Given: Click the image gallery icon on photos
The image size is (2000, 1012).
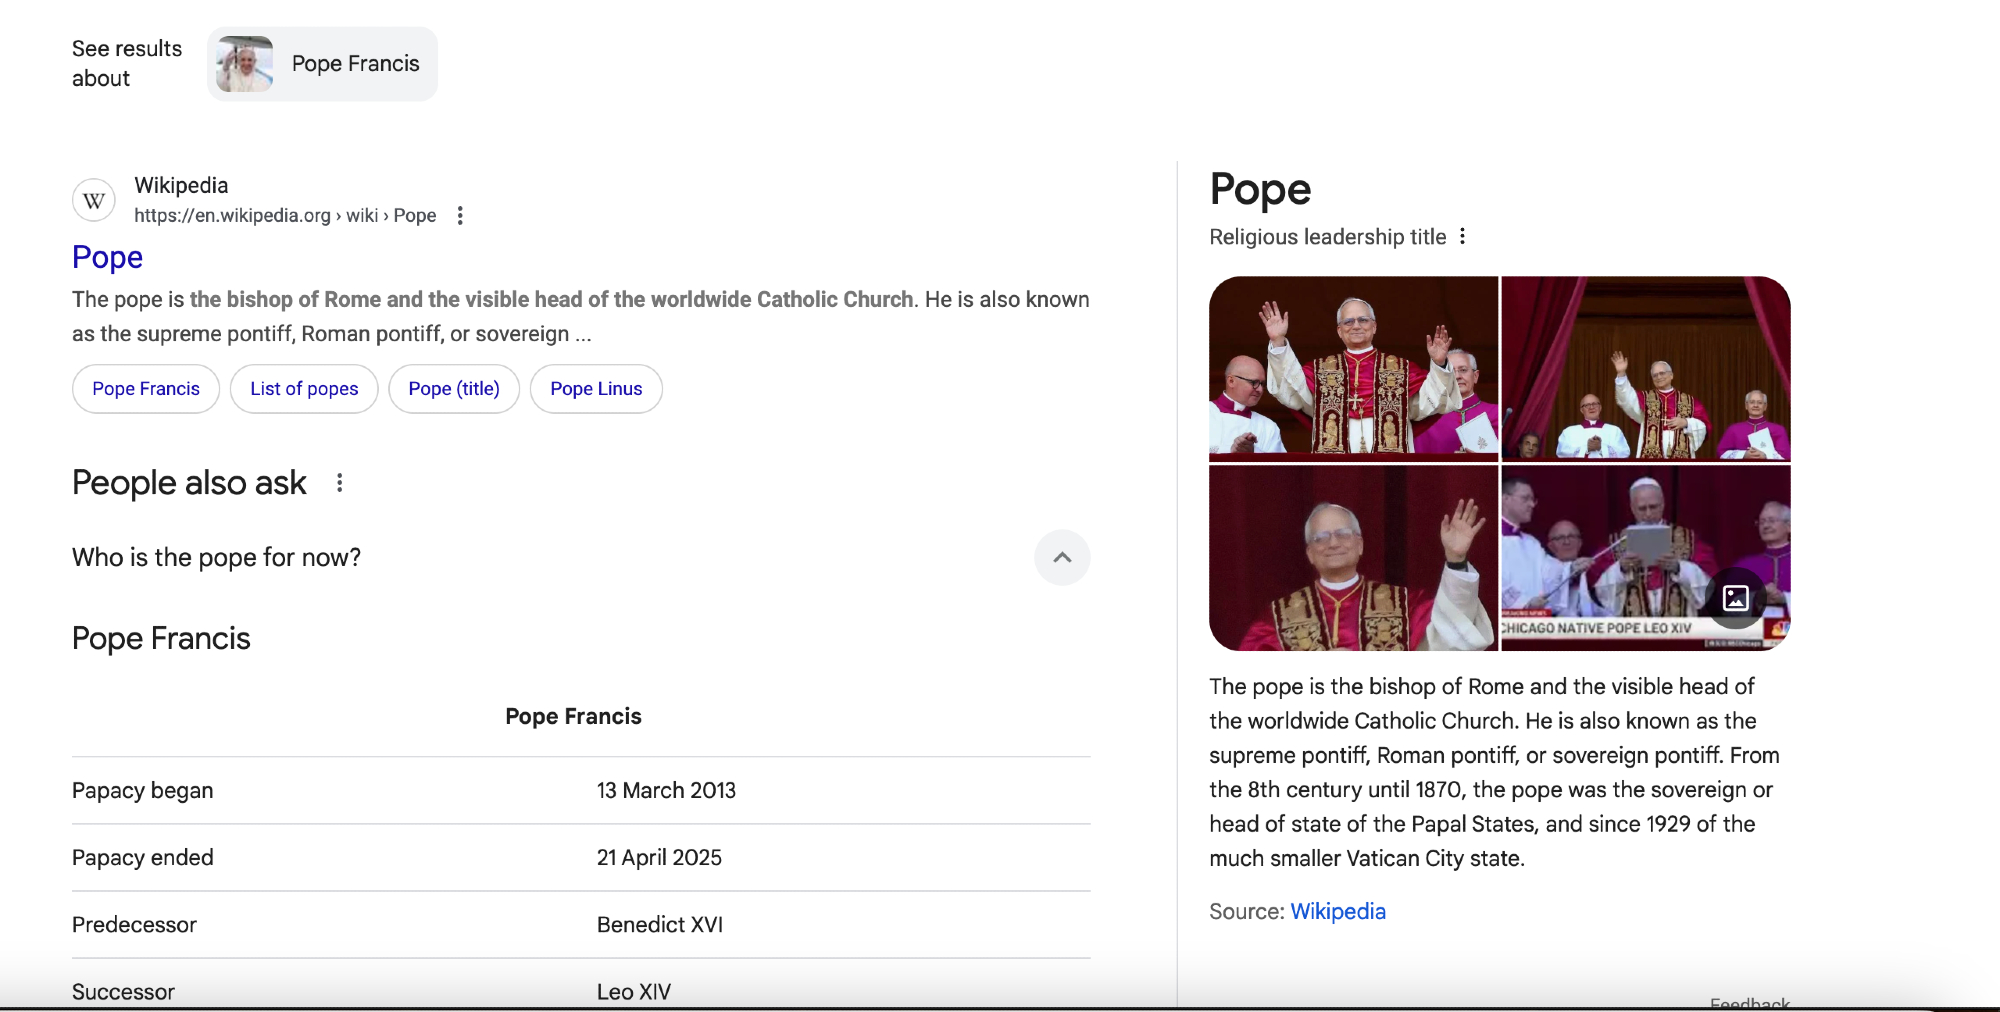Looking at the screenshot, I should pyautogui.click(x=1735, y=598).
